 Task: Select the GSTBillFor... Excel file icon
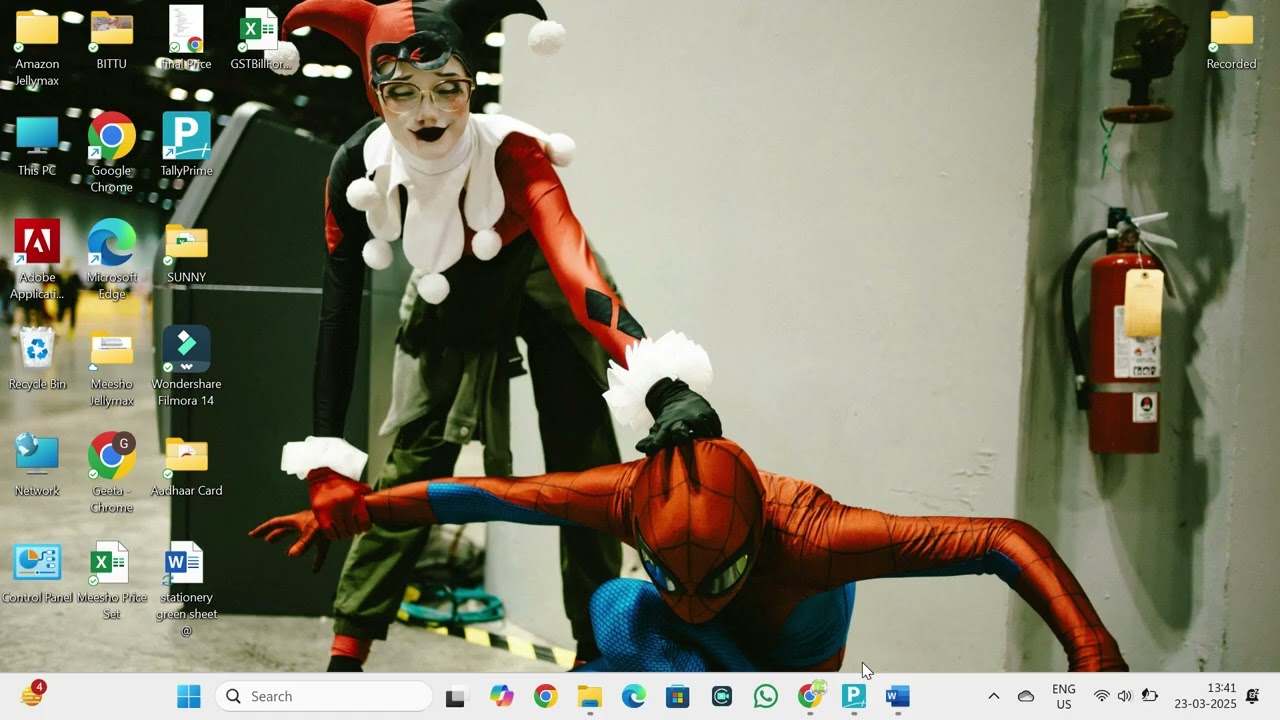point(261,40)
